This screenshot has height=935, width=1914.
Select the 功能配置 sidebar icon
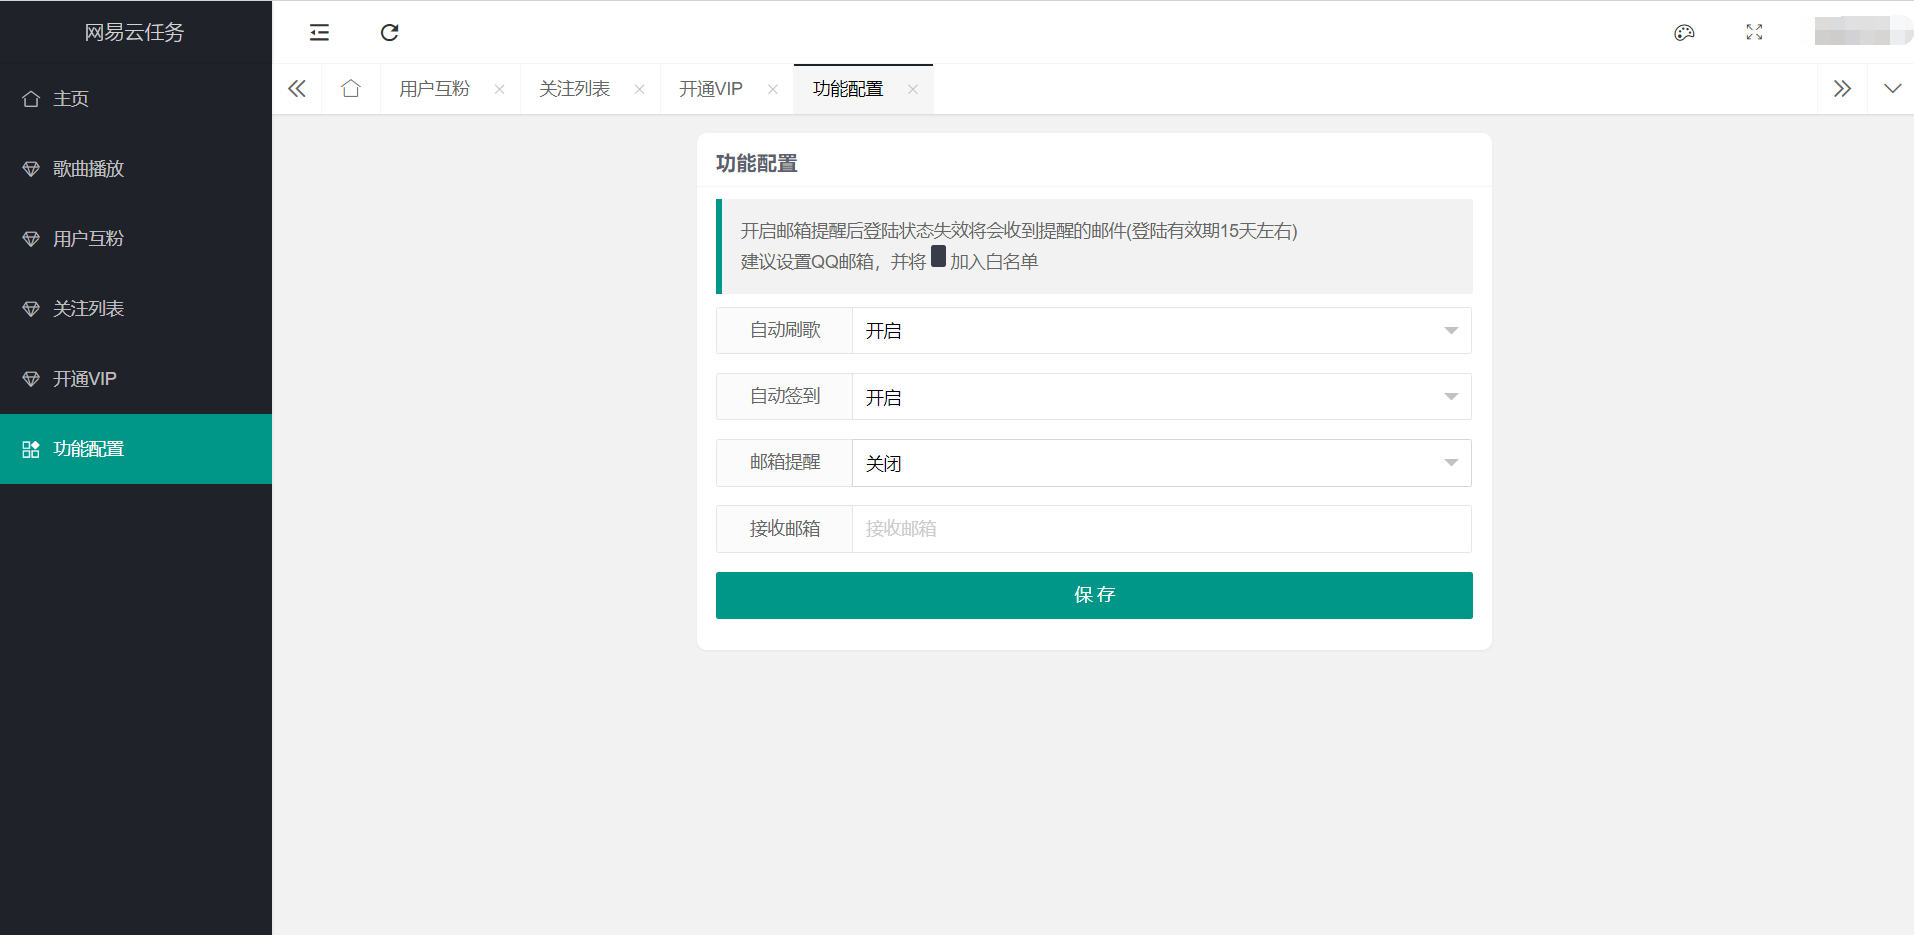pos(30,449)
